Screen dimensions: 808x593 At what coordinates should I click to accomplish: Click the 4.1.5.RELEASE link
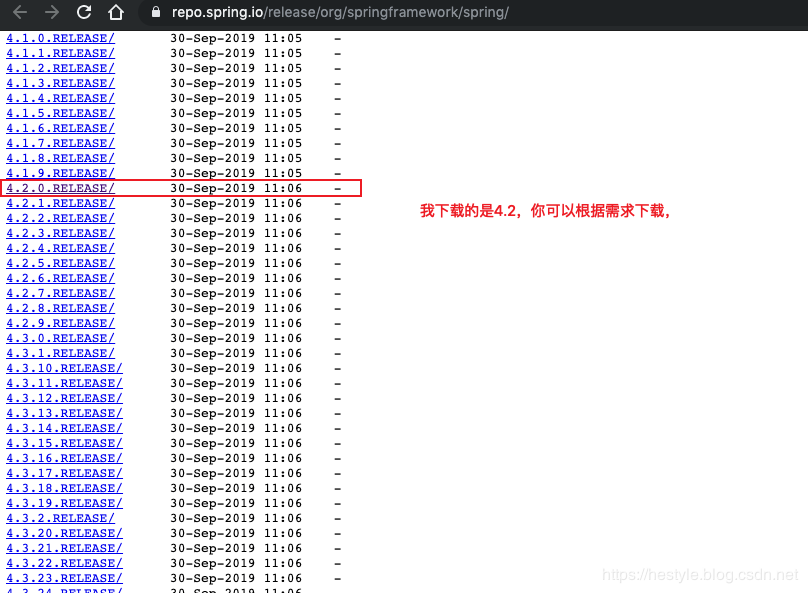click(x=57, y=113)
